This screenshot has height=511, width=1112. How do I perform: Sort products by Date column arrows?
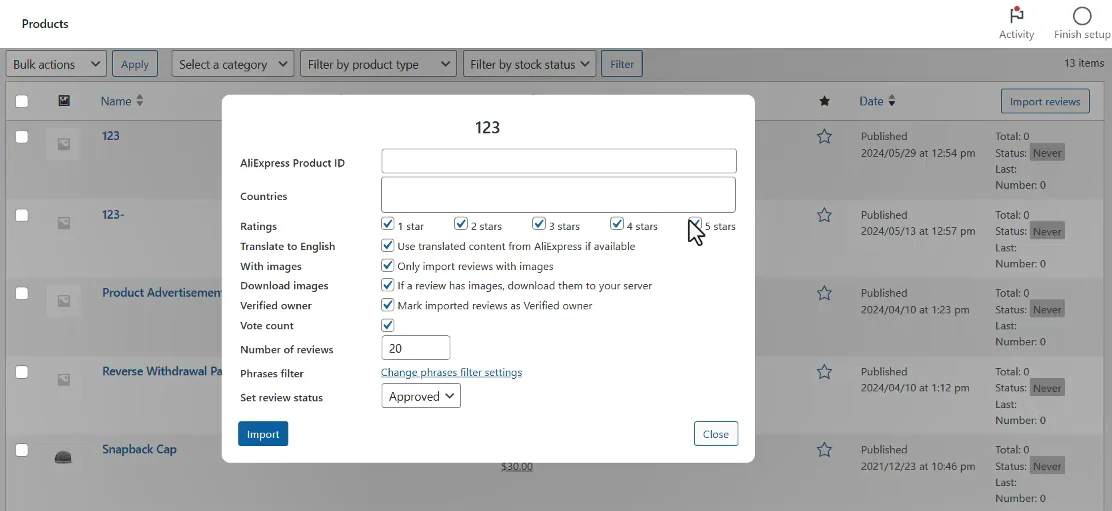[x=891, y=101]
